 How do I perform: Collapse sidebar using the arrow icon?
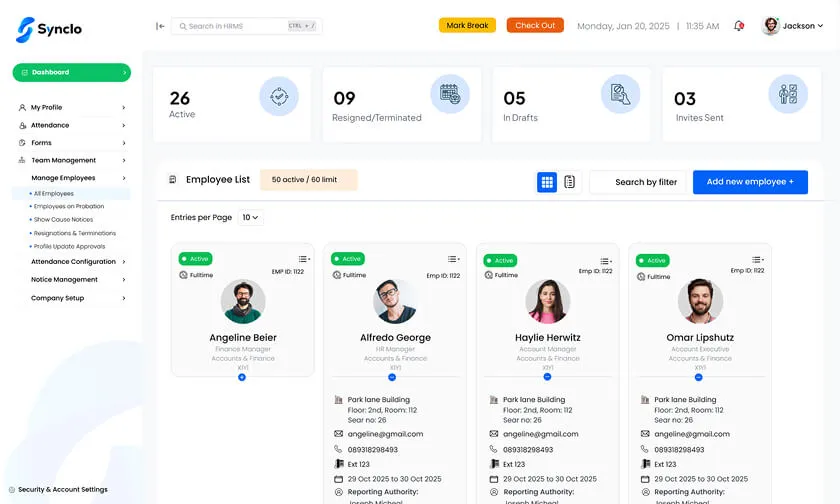coord(160,26)
